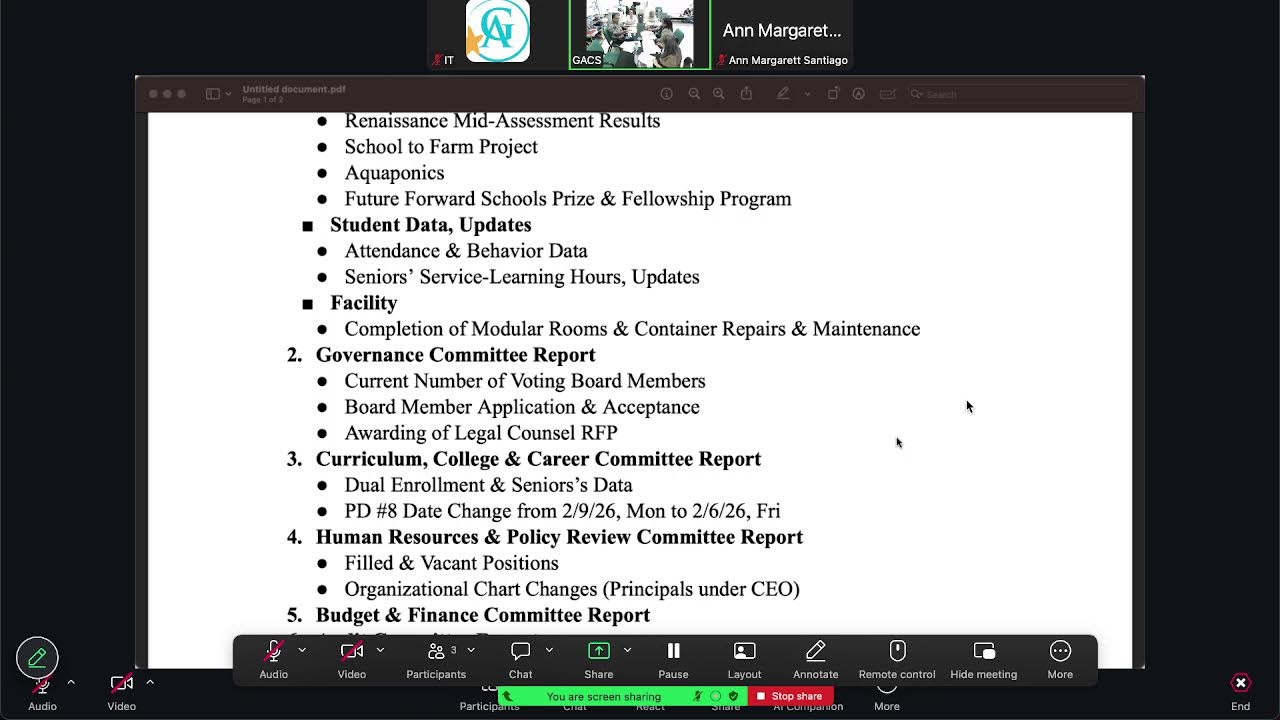
Task: Select the GACS video thumbnail
Action: pos(640,35)
